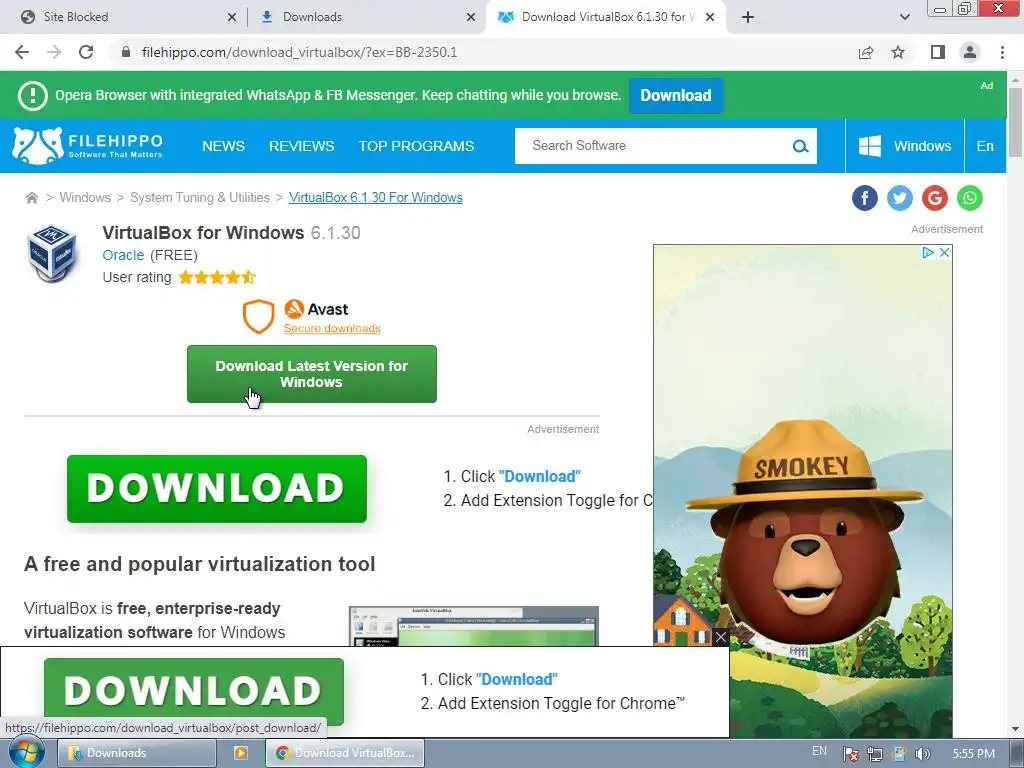Open media player taskbar icon
The image size is (1024, 768).
[240, 753]
